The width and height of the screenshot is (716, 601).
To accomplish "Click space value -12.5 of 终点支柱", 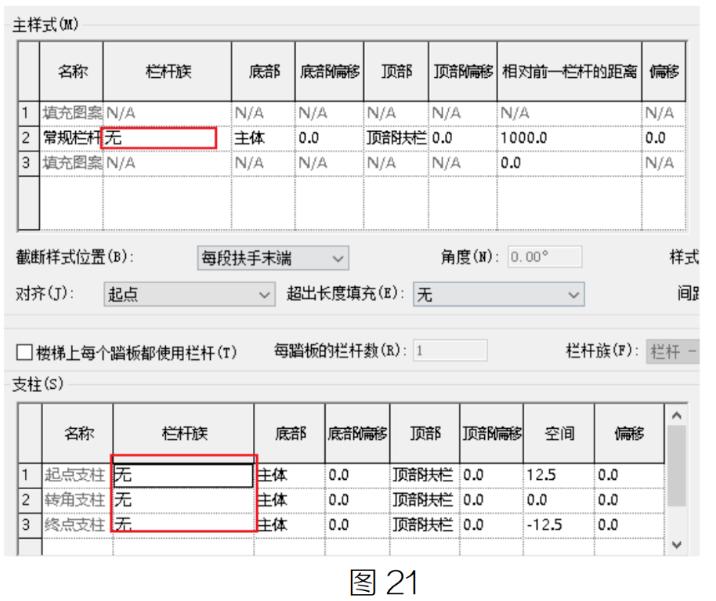I will coord(558,525).
